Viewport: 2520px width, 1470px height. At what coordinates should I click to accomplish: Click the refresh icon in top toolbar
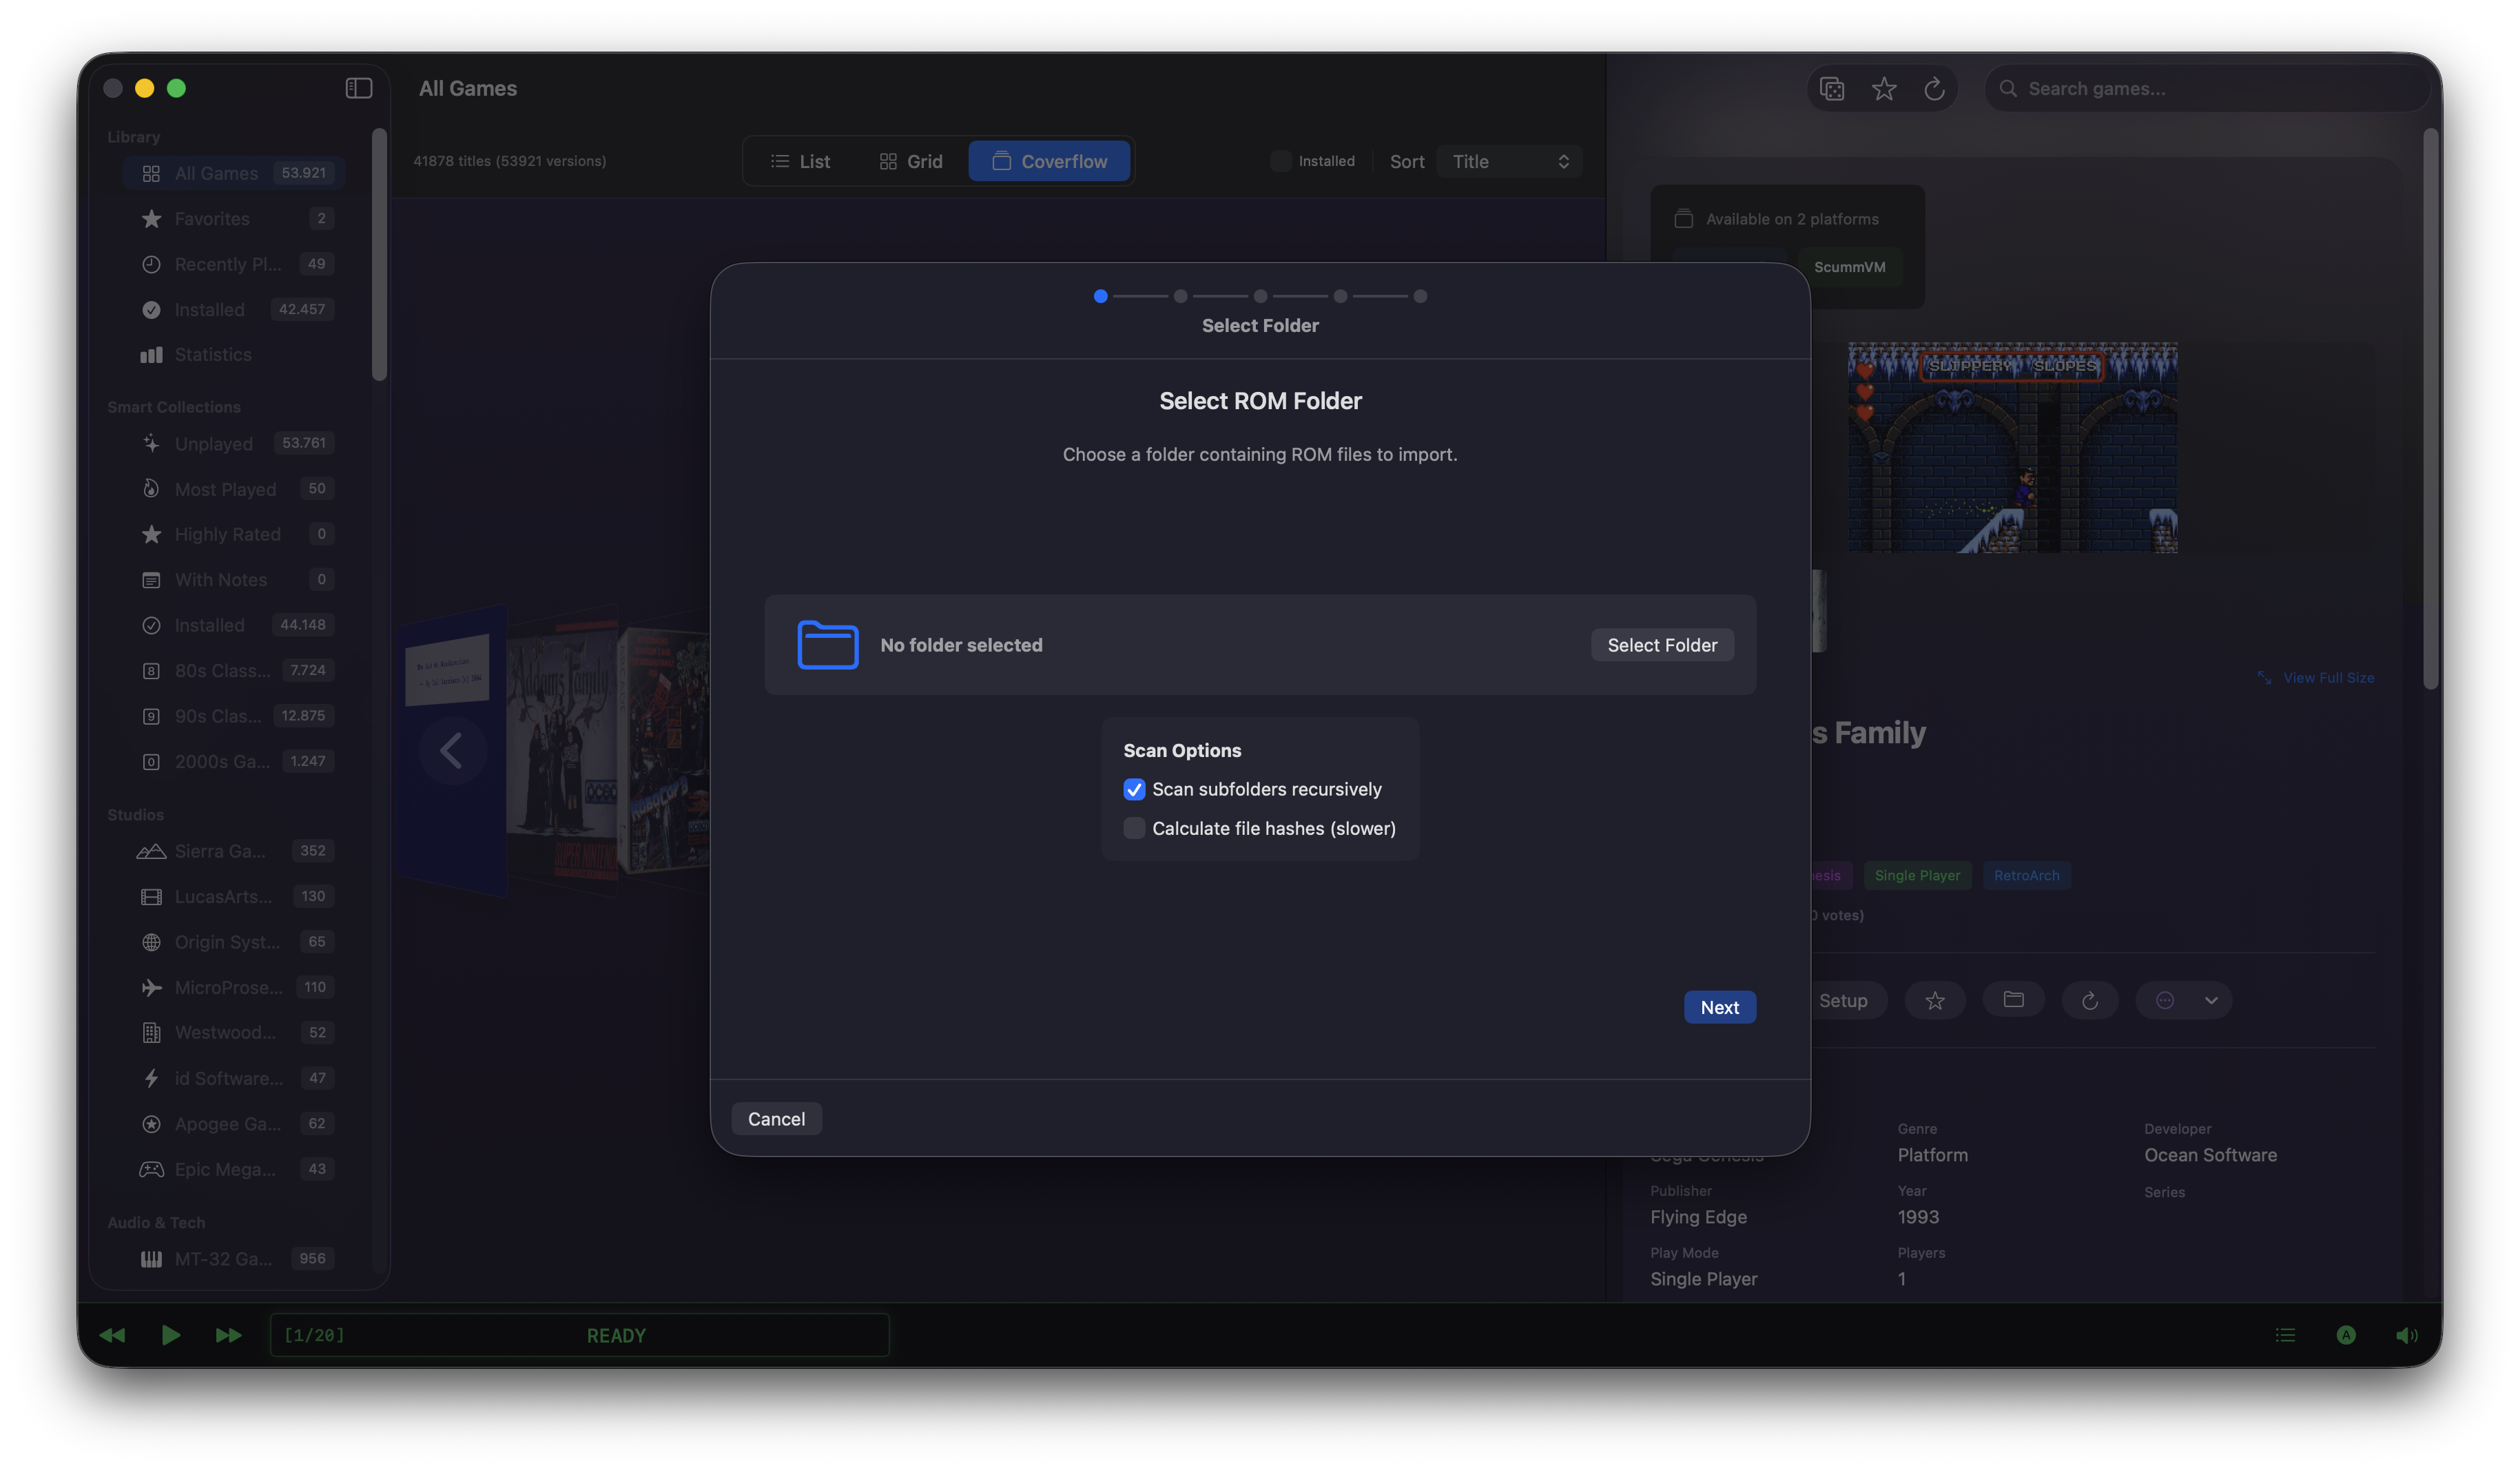tap(1934, 89)
